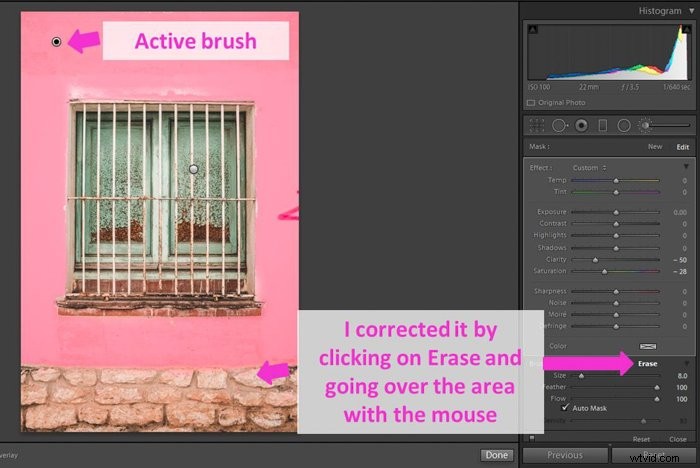Click the Clarity slider handle
700x468 pixels.
coord(595,259)
